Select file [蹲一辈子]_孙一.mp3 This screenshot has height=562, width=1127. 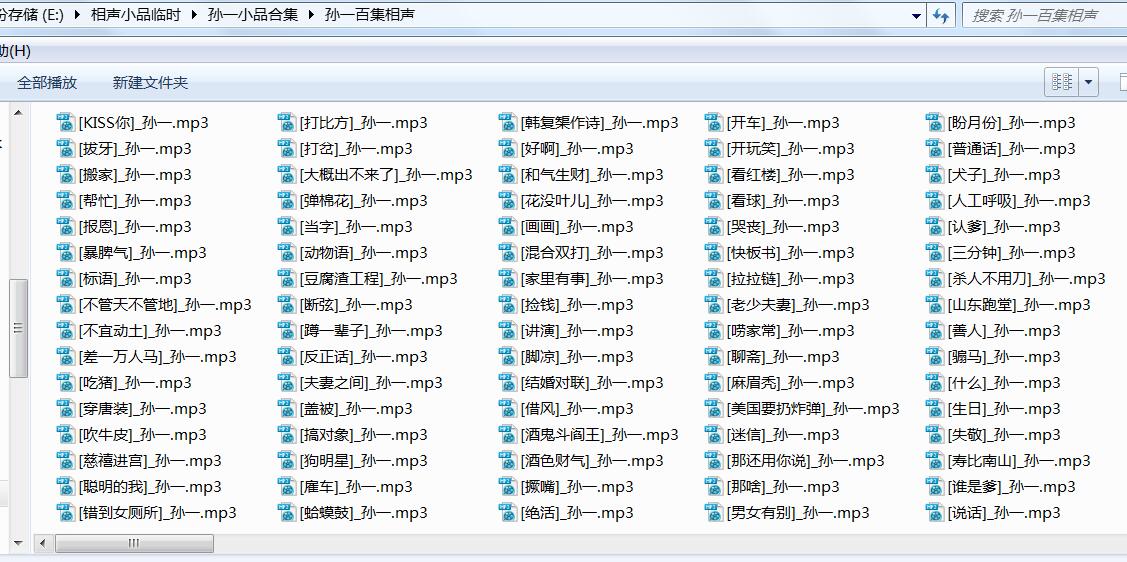[360, 331]
